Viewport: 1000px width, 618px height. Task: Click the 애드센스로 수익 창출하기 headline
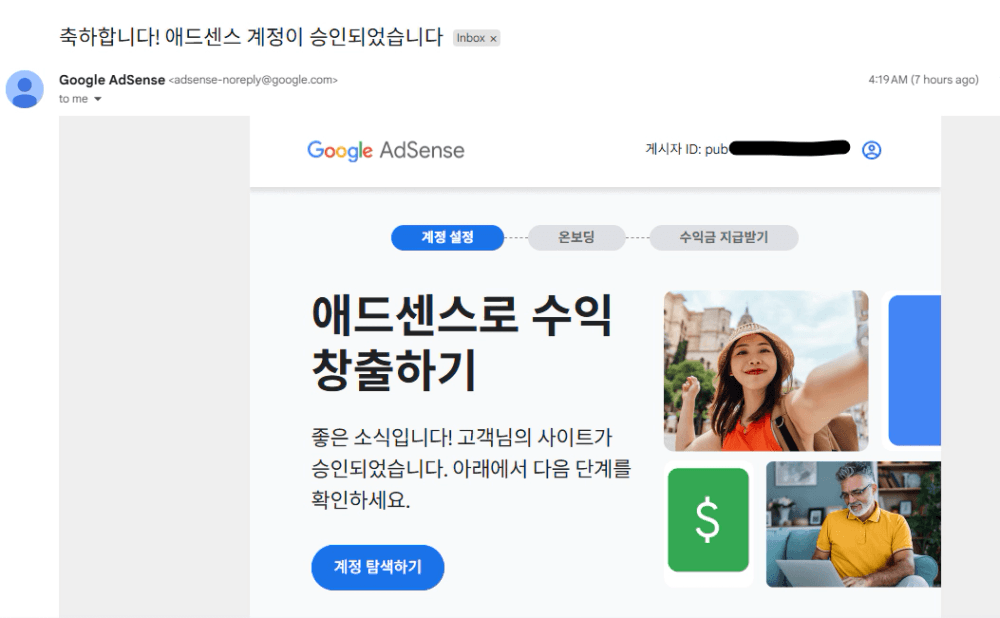coord(462,342)
